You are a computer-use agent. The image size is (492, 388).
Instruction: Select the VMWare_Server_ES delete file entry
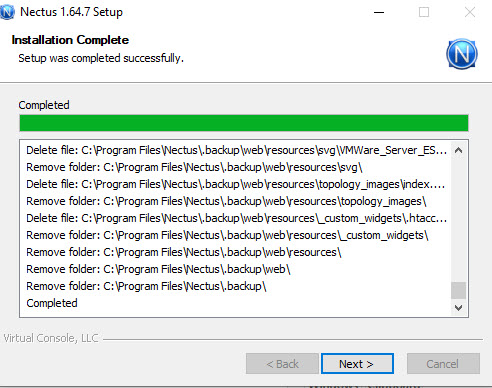(x=237, y=150)
